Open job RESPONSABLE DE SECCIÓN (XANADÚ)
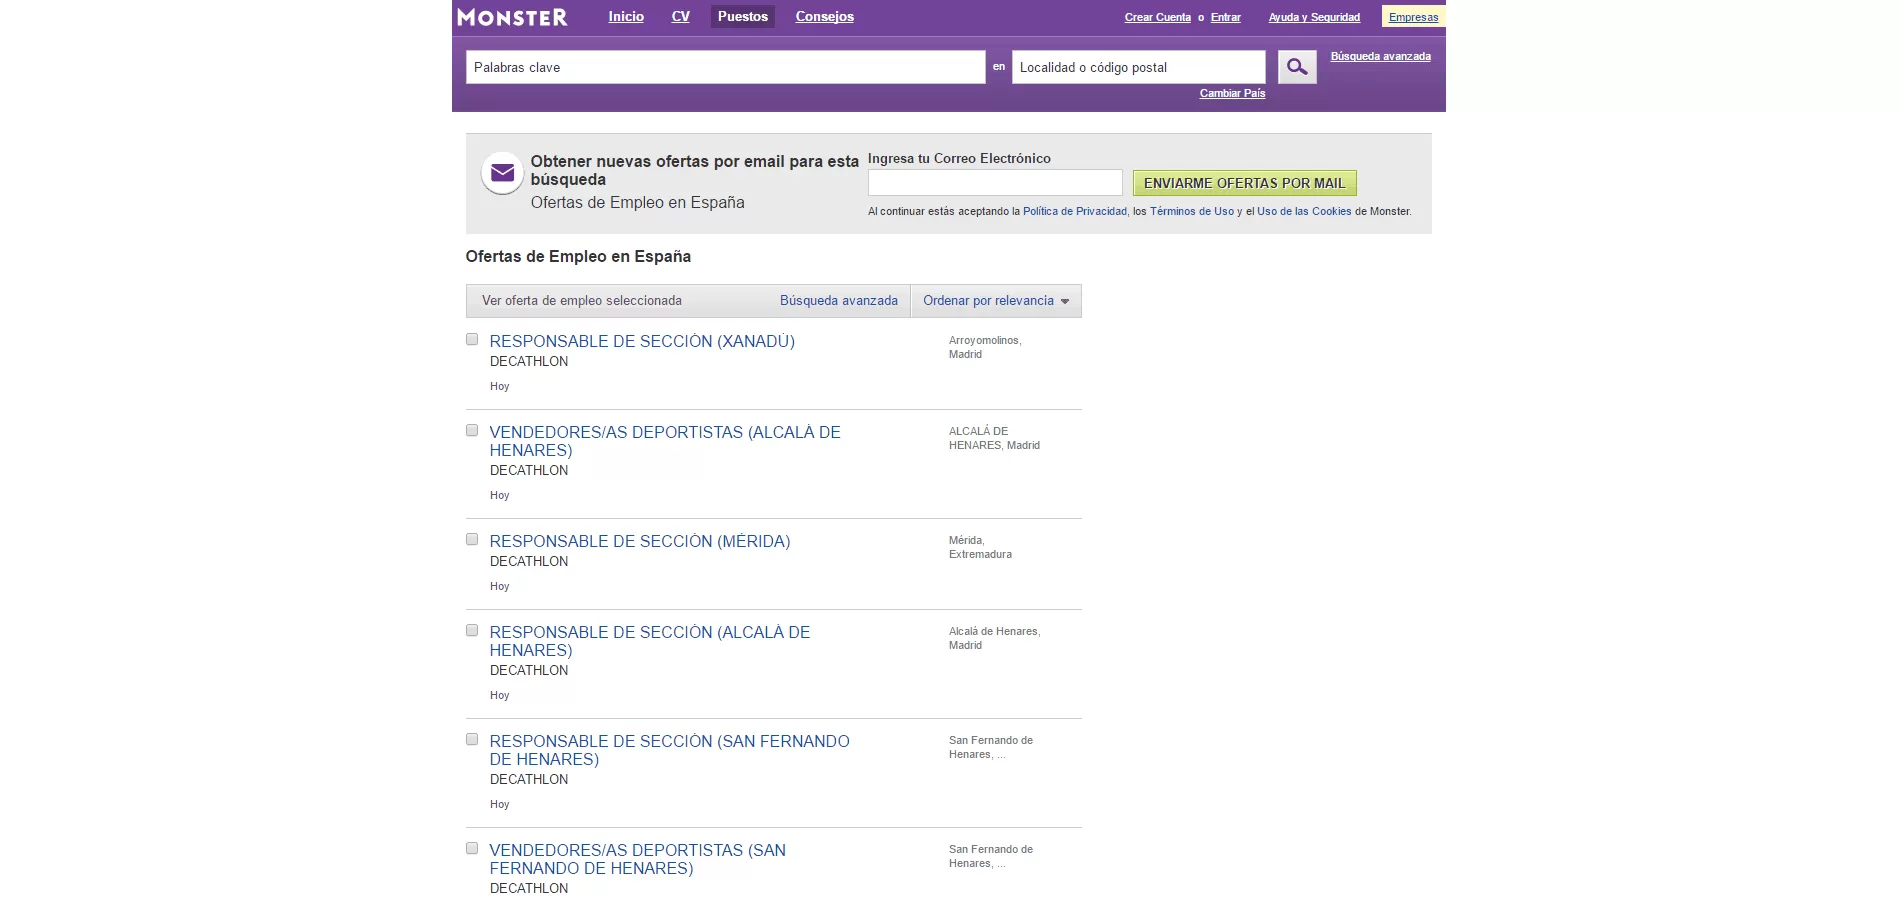Image resolution: width=1899 pixels, height=907 pixels. [642, 341]
